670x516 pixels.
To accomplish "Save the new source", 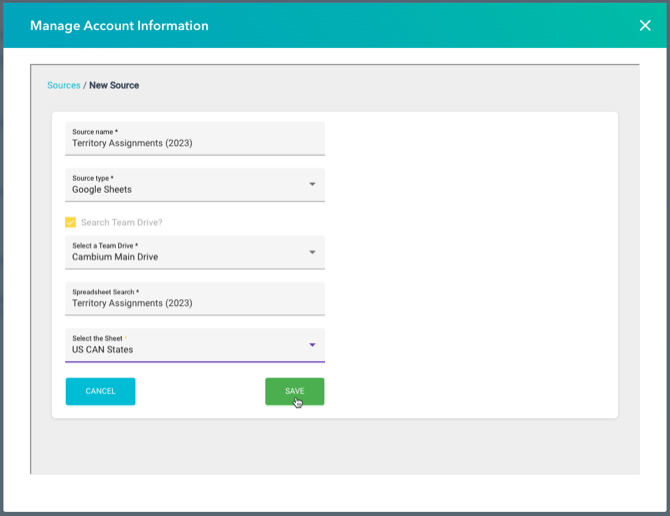I will pos(294,391).
